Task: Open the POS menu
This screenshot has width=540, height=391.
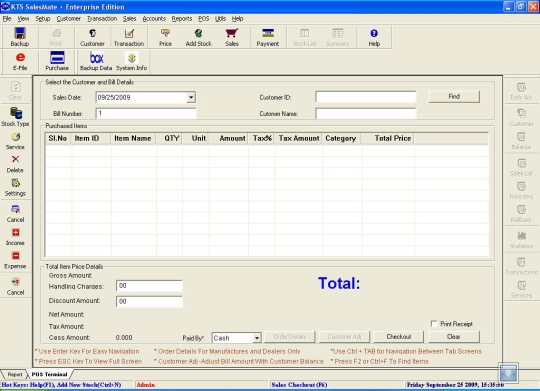Action: pos(204,19)
